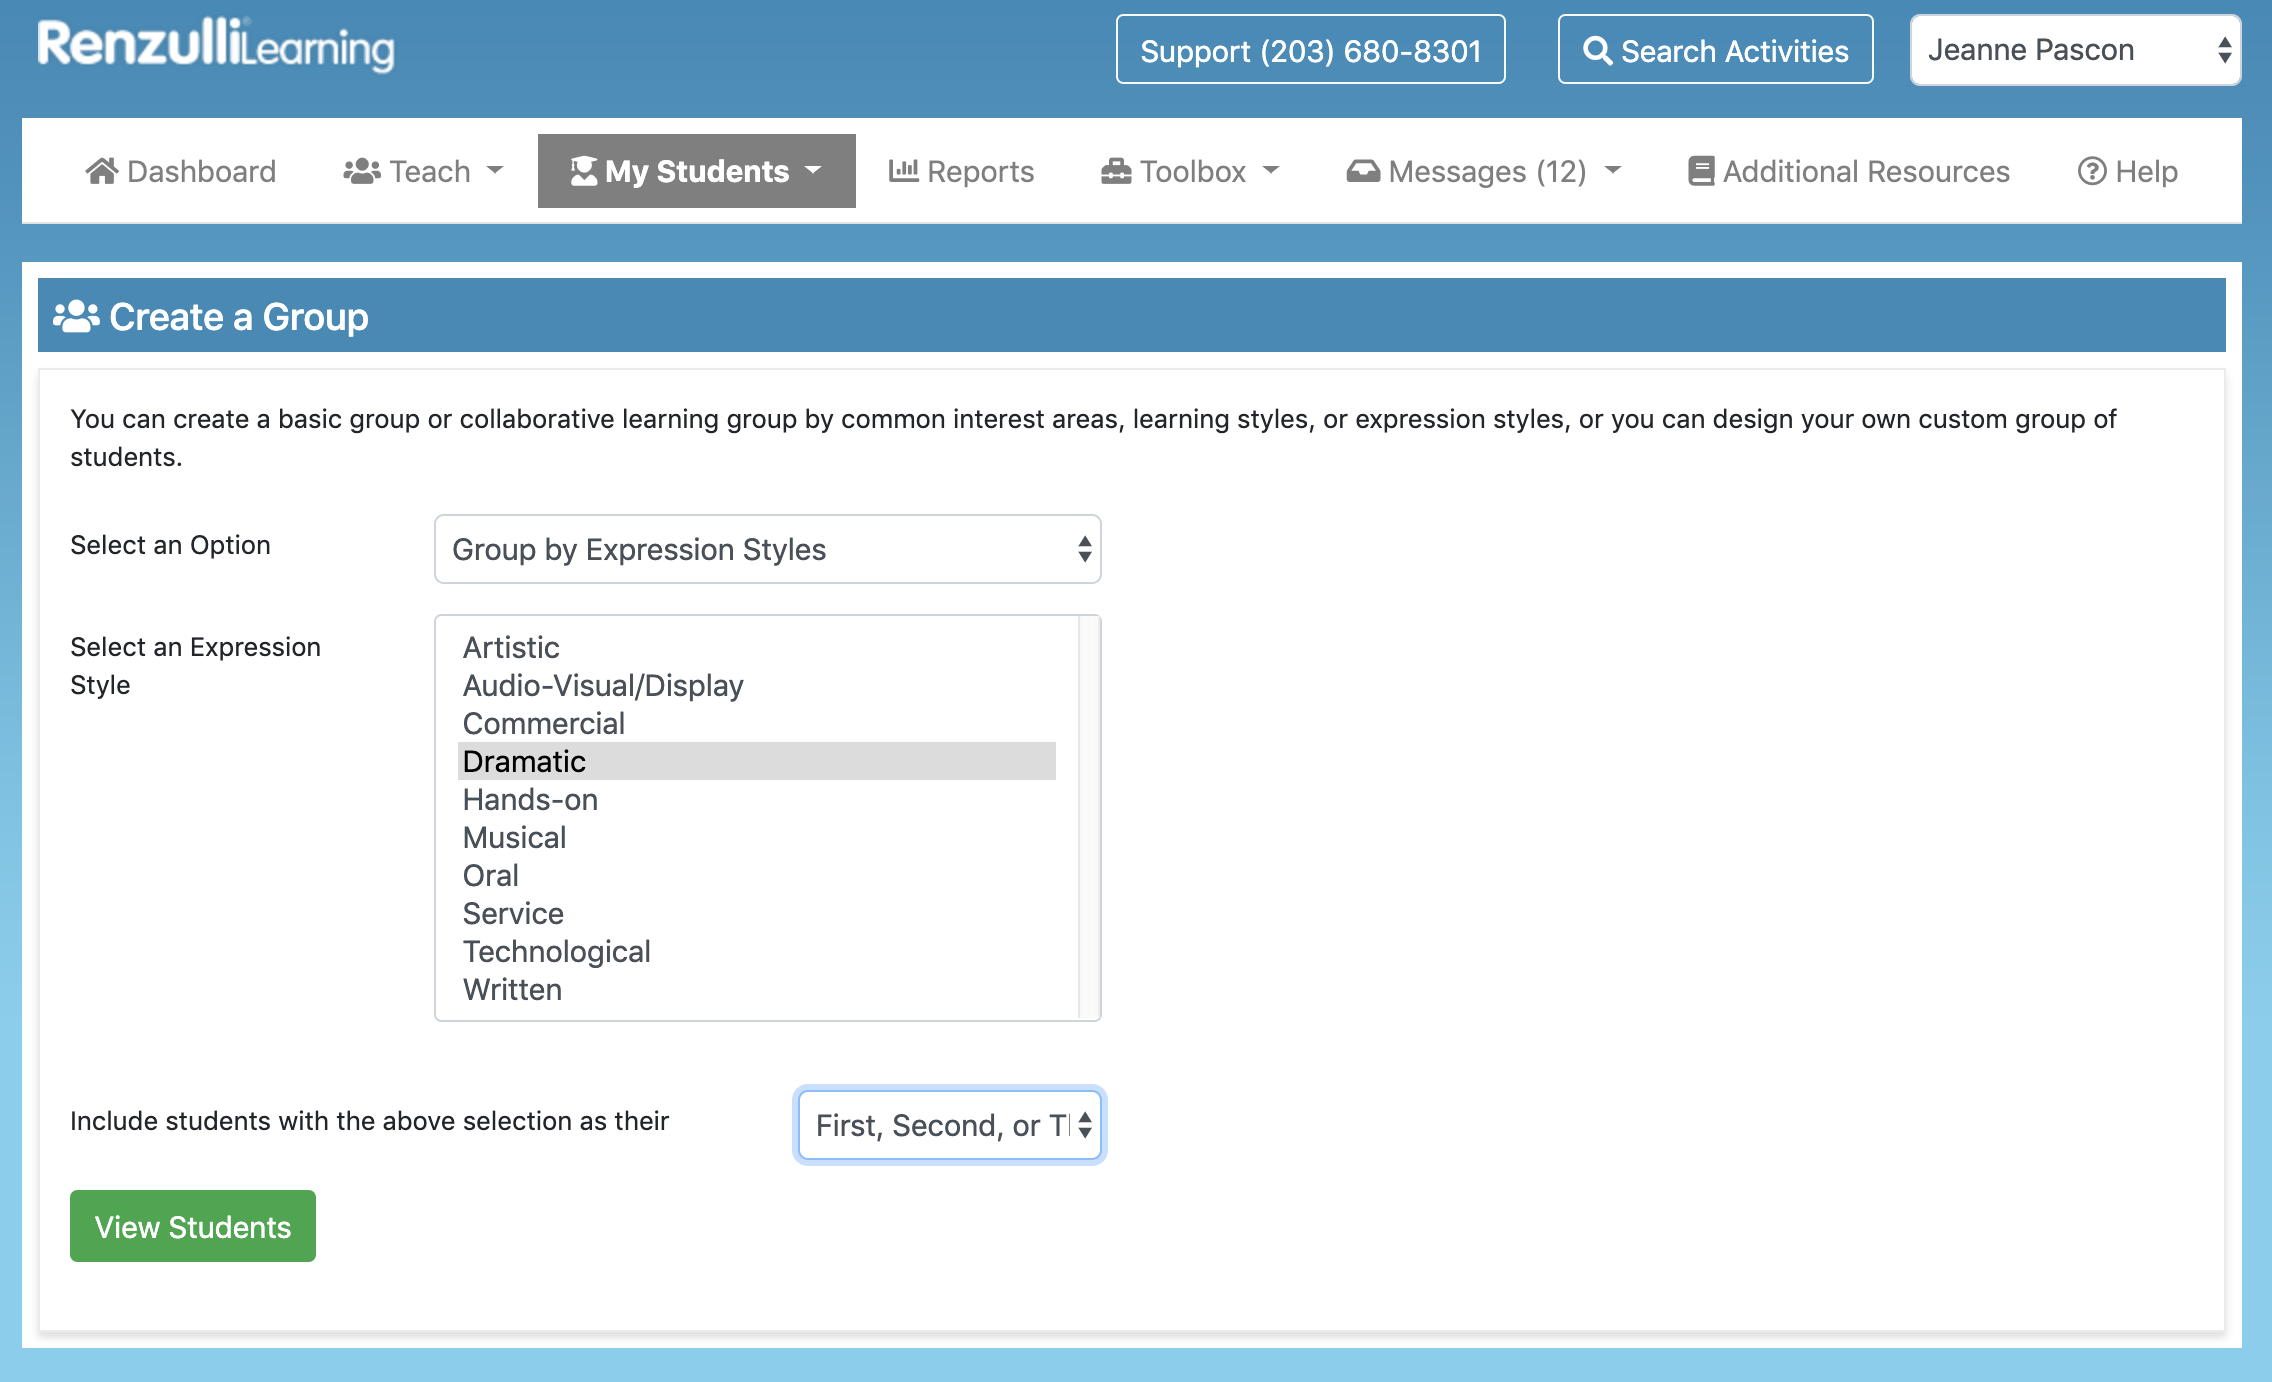Open the Jeanne Pascon user dropdown

coord(2075,50)
